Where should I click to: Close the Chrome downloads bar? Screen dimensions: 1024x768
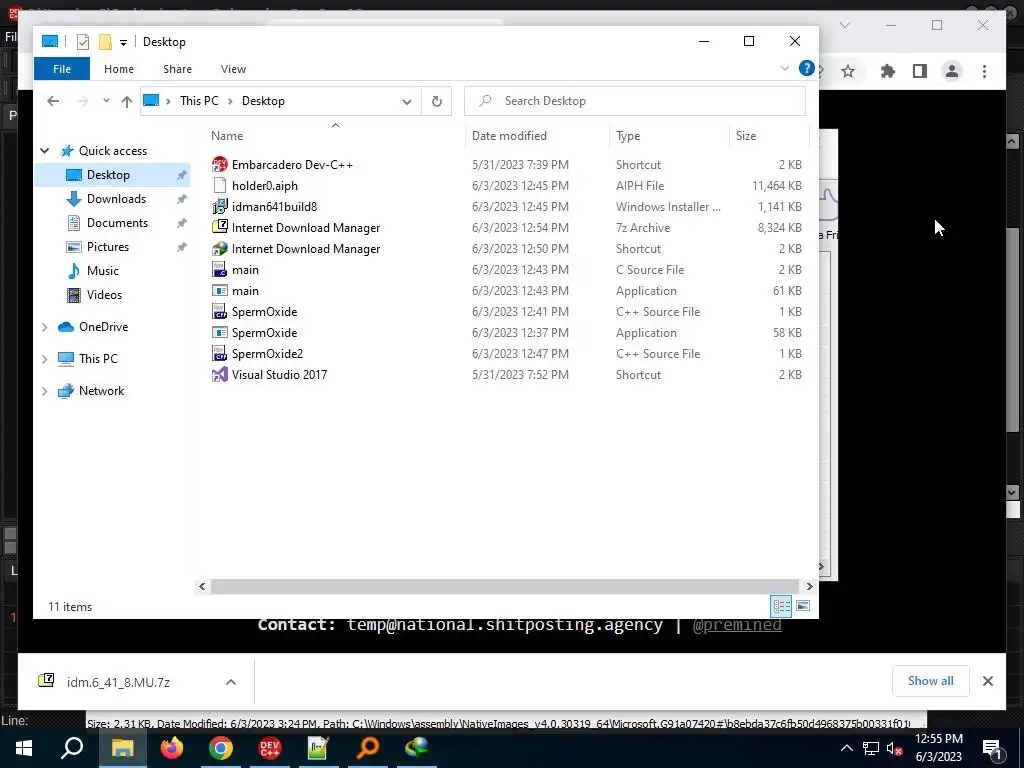tap(987, 681)
